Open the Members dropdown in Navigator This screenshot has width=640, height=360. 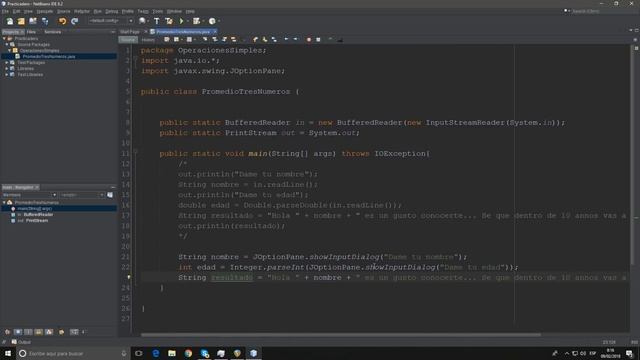coord(29,195)
